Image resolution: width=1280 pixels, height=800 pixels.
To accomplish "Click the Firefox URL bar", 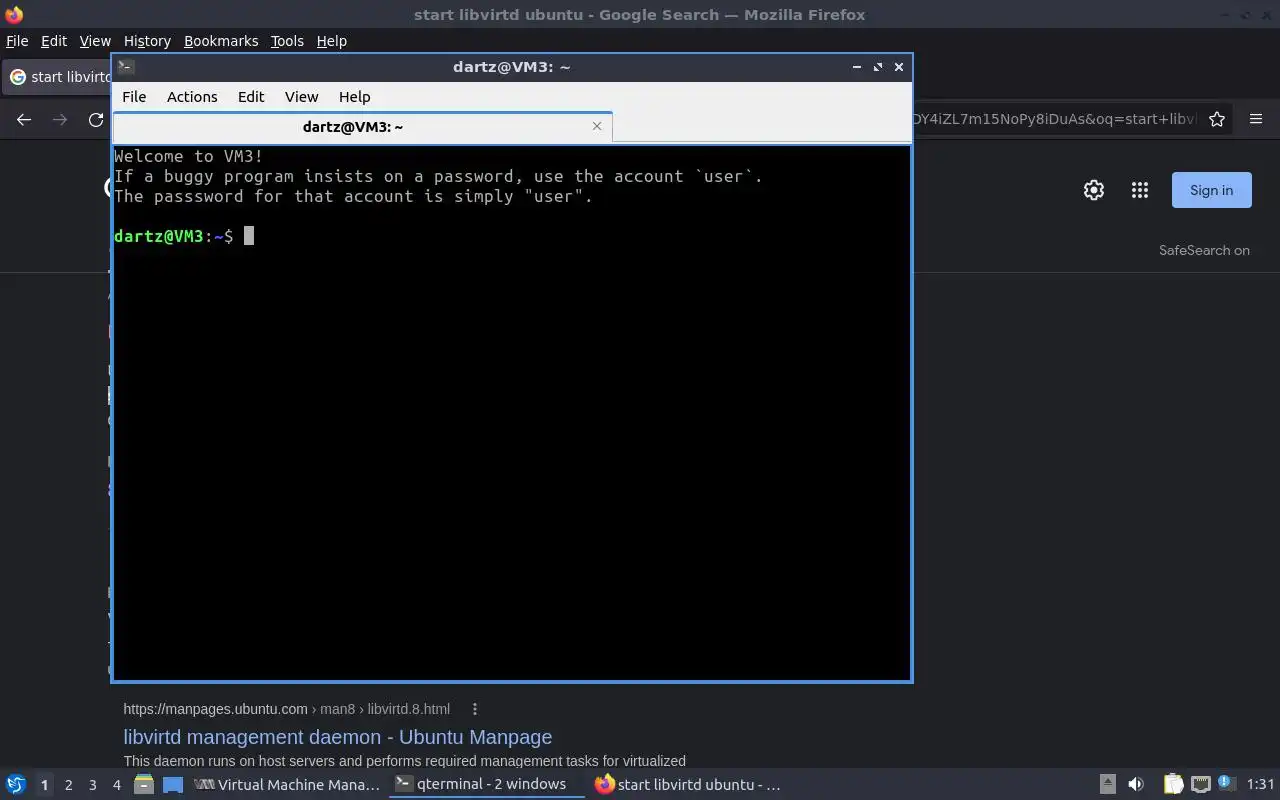I will (x=1053, y=119).
